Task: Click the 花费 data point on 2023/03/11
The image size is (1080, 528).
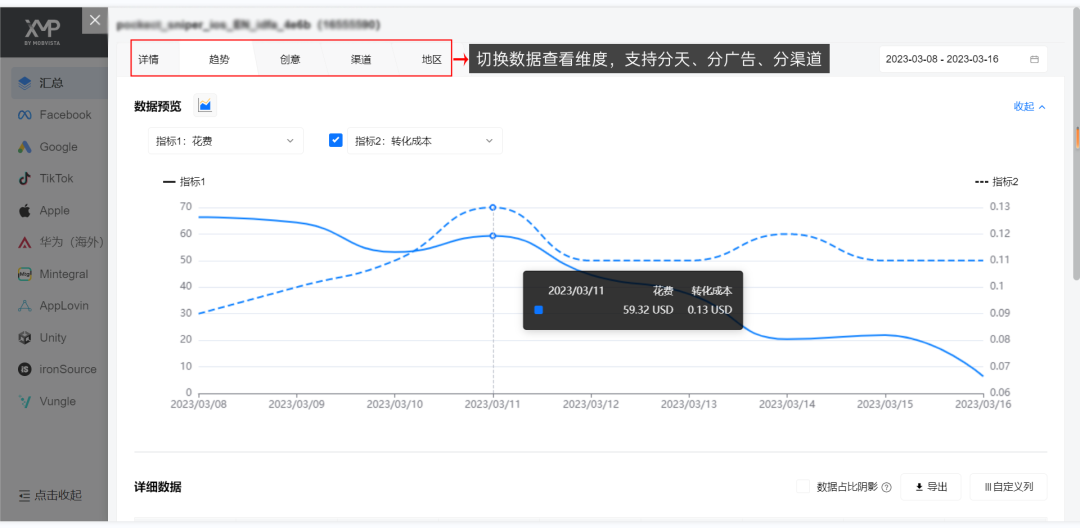Action: [492, 235]
